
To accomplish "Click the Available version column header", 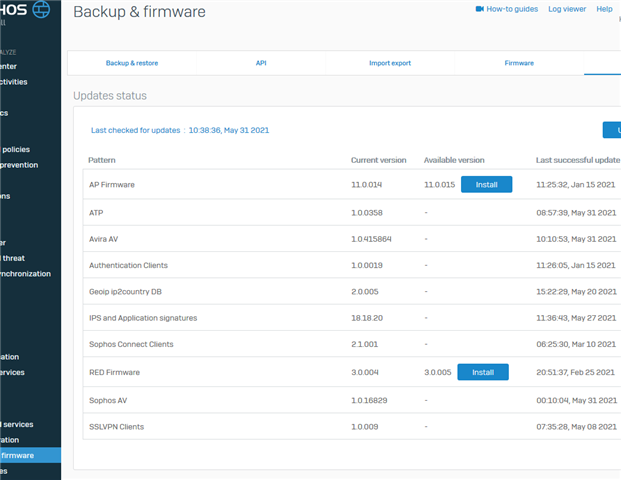I will click(454, 160).
